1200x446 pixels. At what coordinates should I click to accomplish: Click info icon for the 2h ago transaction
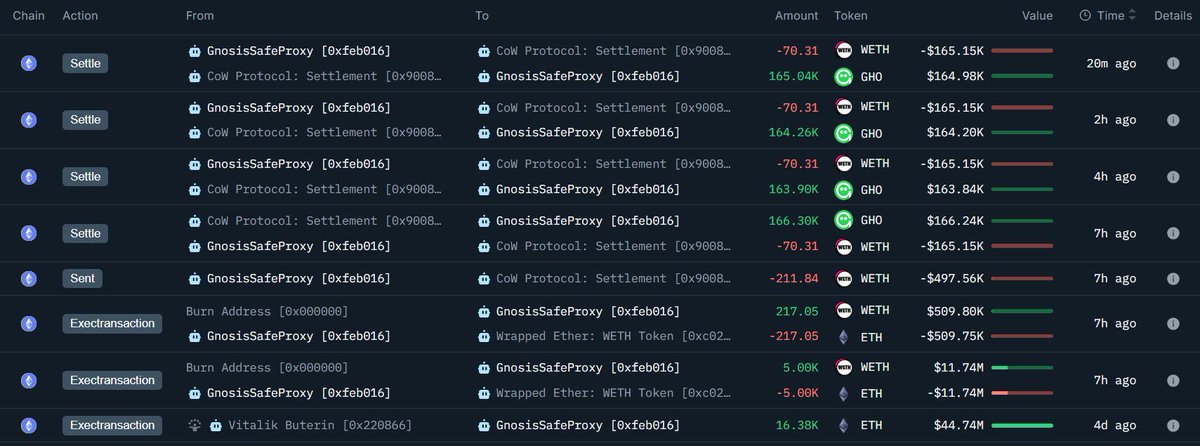(x=1172, y=120)
